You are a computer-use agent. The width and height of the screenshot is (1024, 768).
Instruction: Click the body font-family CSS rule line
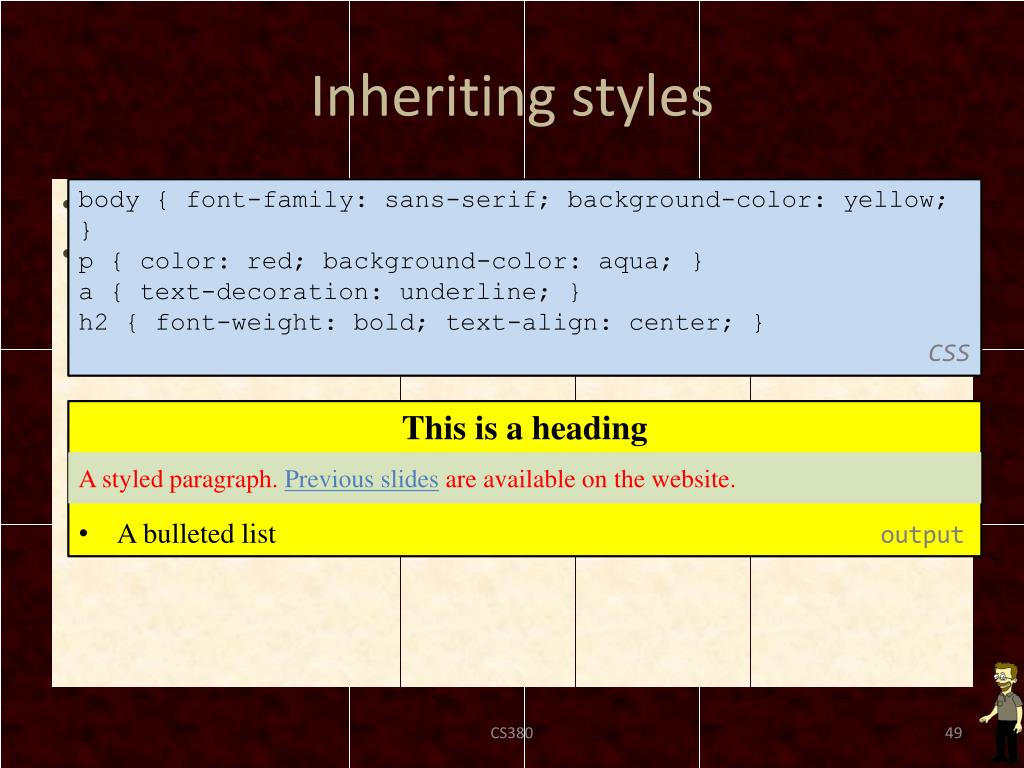click(512, 200)
